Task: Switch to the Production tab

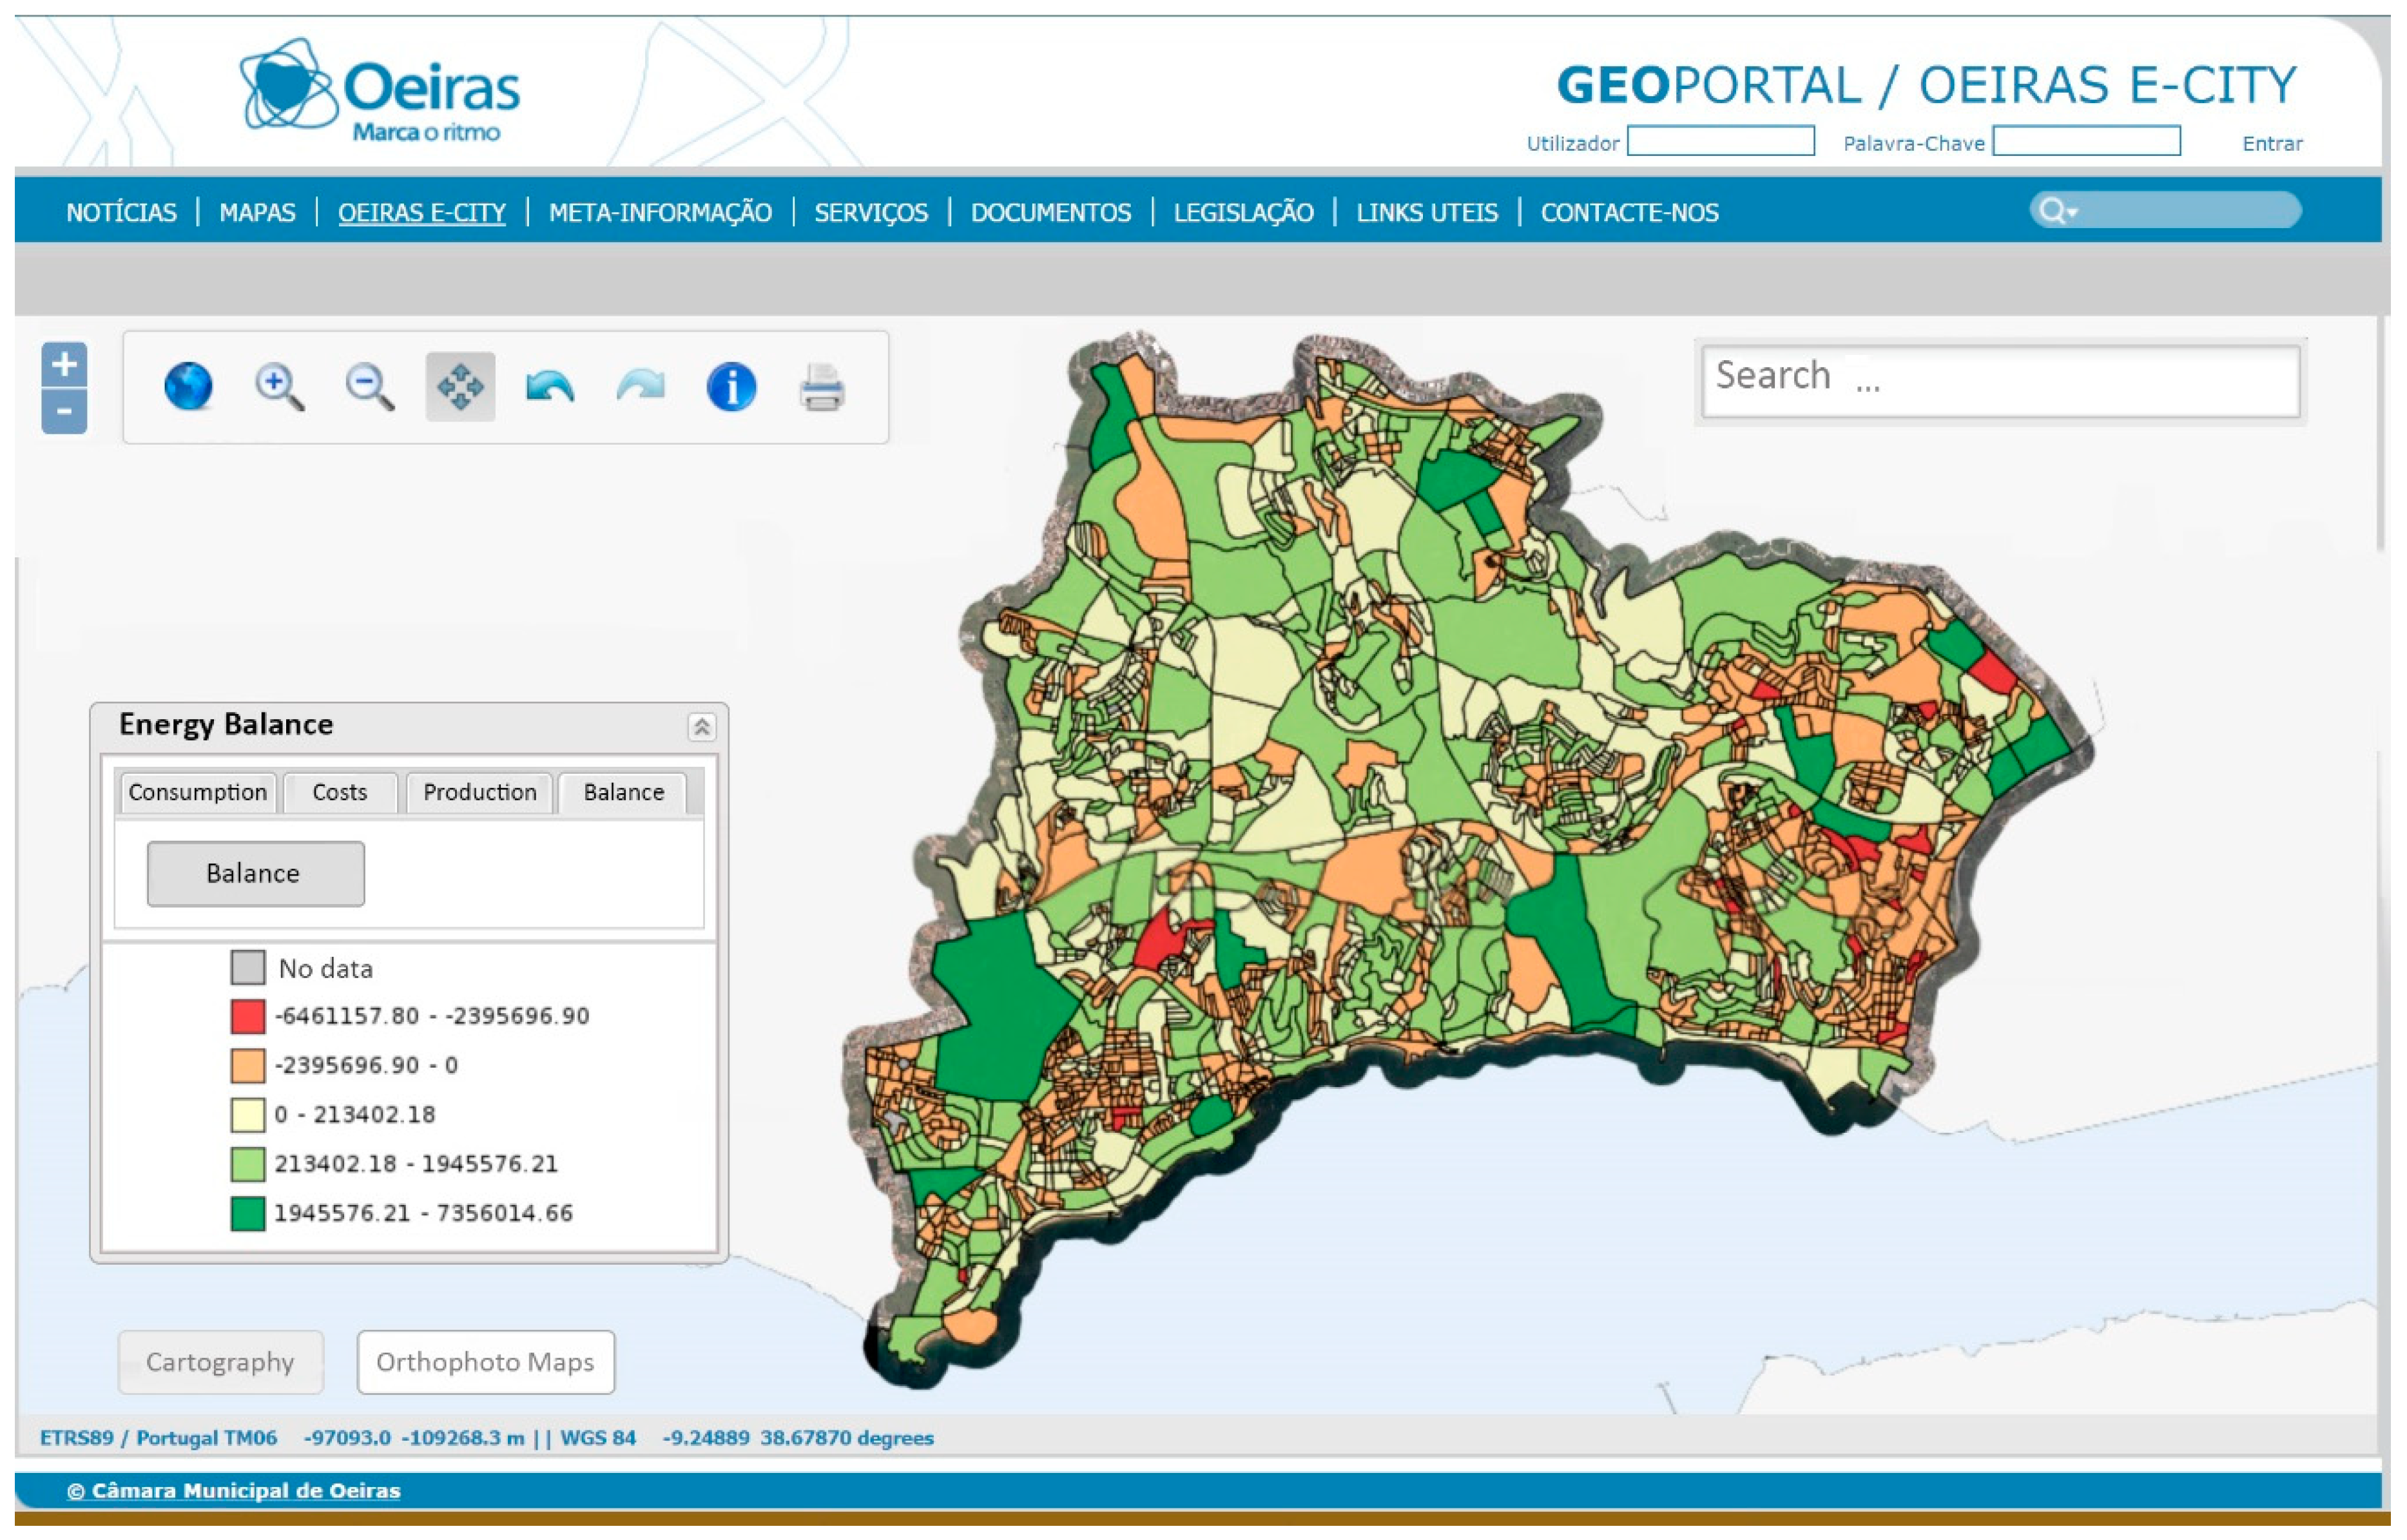Action: tap(479, 792)
